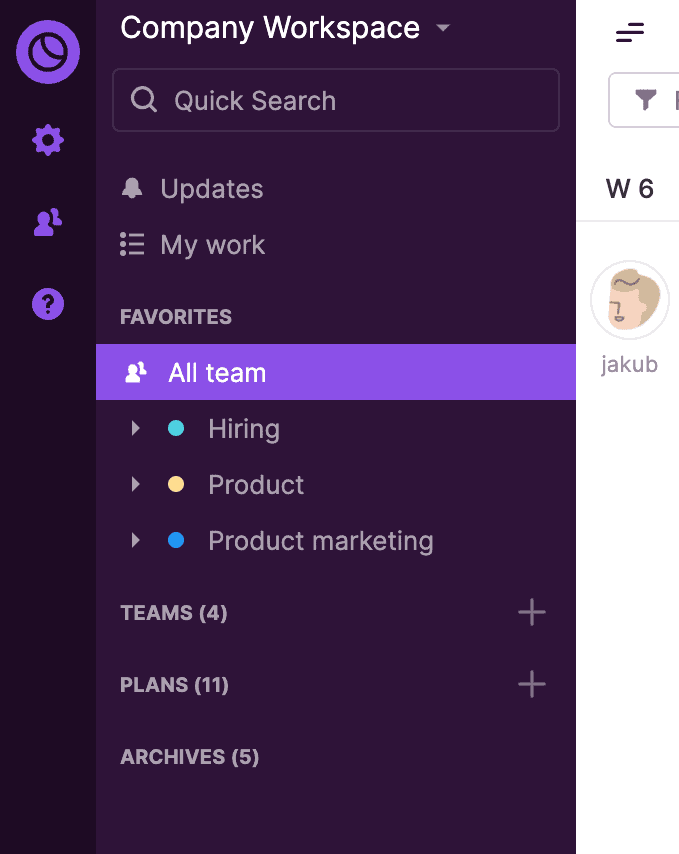Click the TEAMS (4) section header
This screenshot has width=679, height=854.
[174, 613]
